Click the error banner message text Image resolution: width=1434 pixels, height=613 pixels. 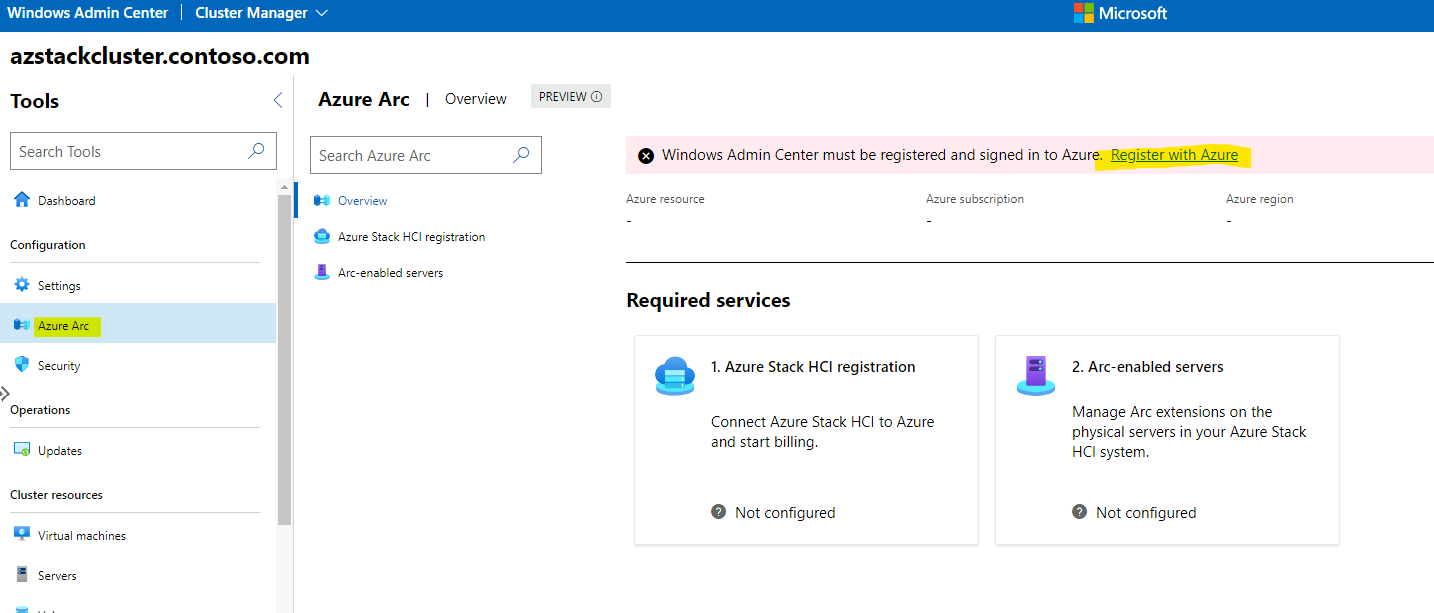[882, 155]
